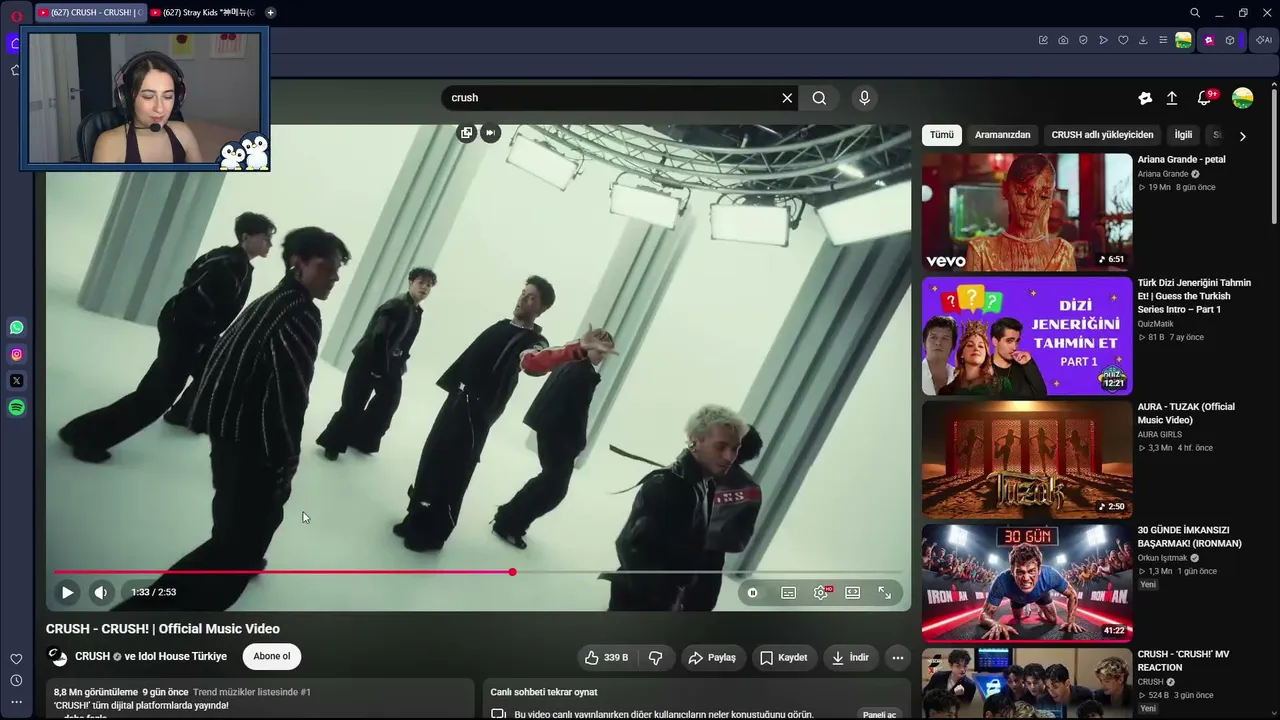The height and width of the screenshot is (720, 1280).
Task: Open history clock in browser sidebar
Action: (x=16, y=681)
